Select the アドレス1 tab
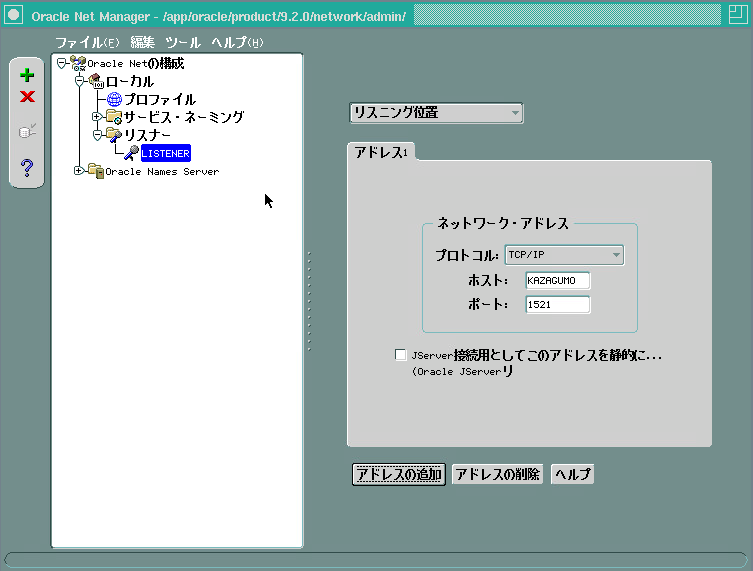The height and width of the screenshot is (571, 753). pos(381,152)
